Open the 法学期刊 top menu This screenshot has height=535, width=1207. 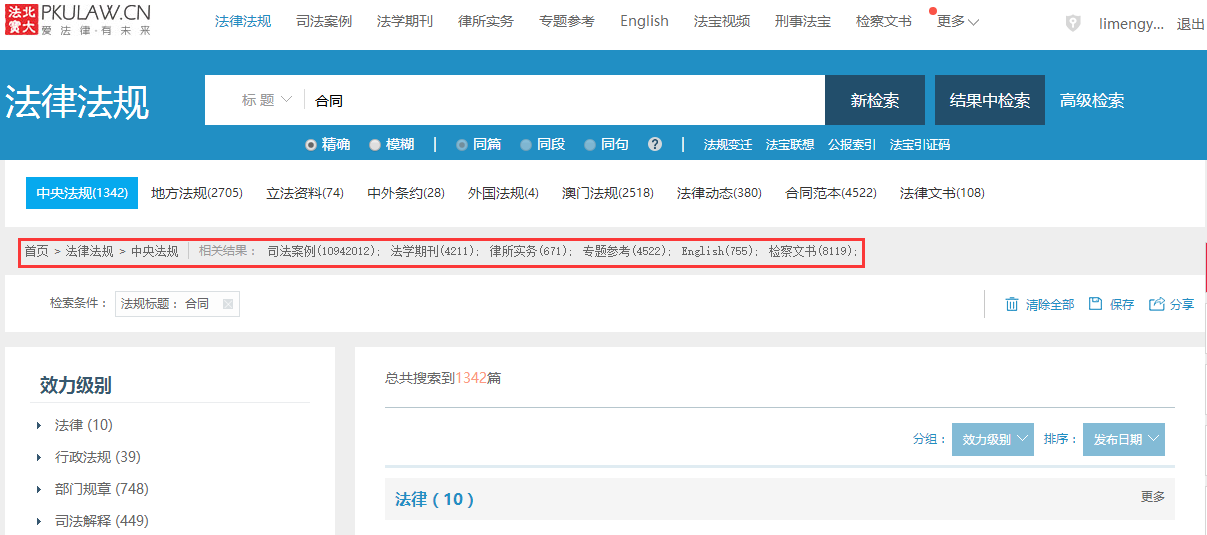[x=405, y=21]
